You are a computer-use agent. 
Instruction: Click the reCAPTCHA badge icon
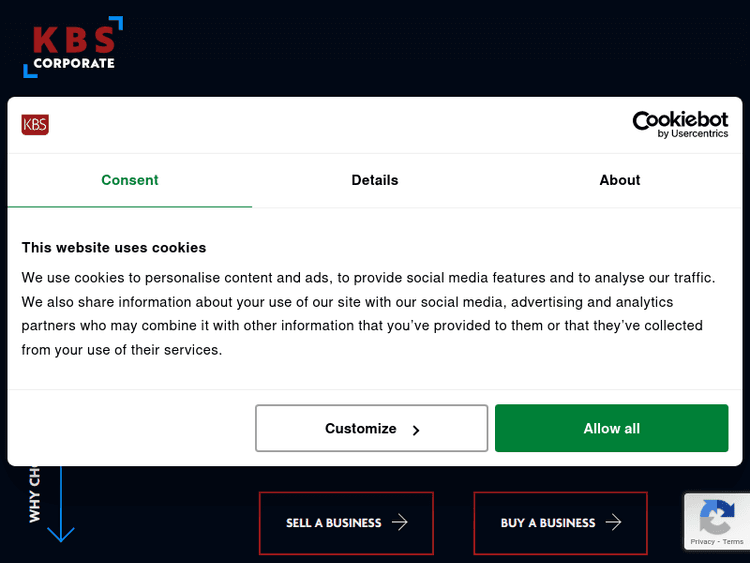pos(717,517)
